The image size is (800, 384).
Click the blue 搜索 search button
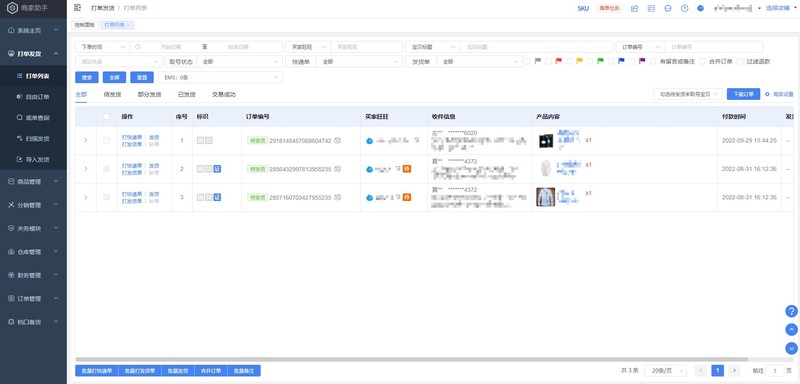87,77
